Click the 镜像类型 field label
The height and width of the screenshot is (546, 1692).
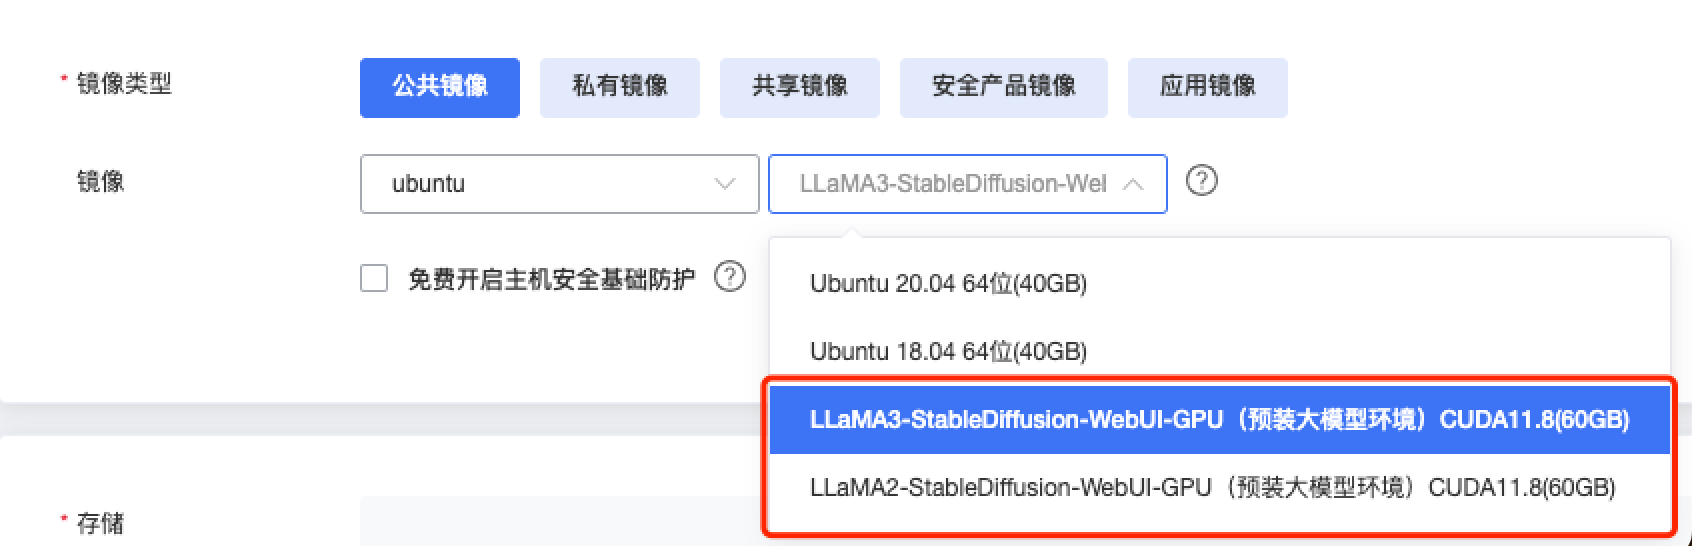click(x=124, y=84)
